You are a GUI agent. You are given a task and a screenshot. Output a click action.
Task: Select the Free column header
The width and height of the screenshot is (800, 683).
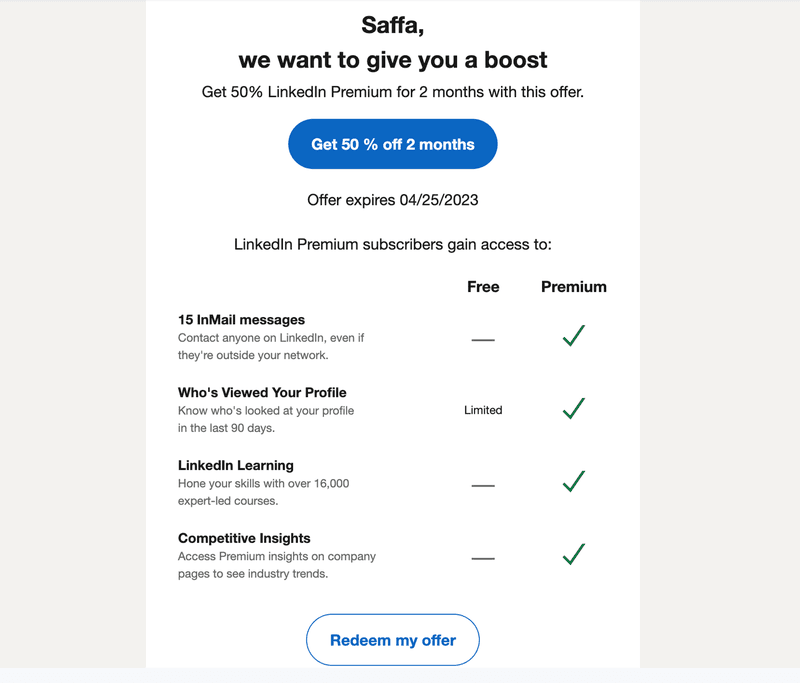tap(483, 287)
